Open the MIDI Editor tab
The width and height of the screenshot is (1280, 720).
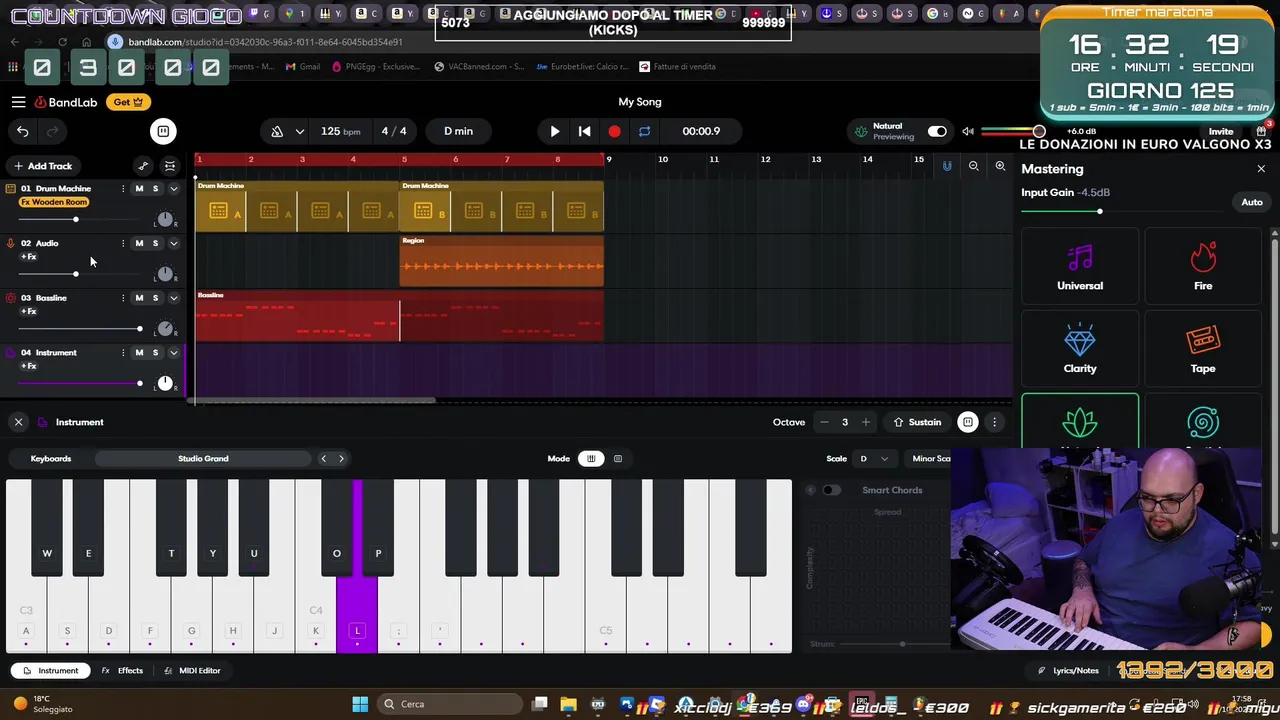192,671
